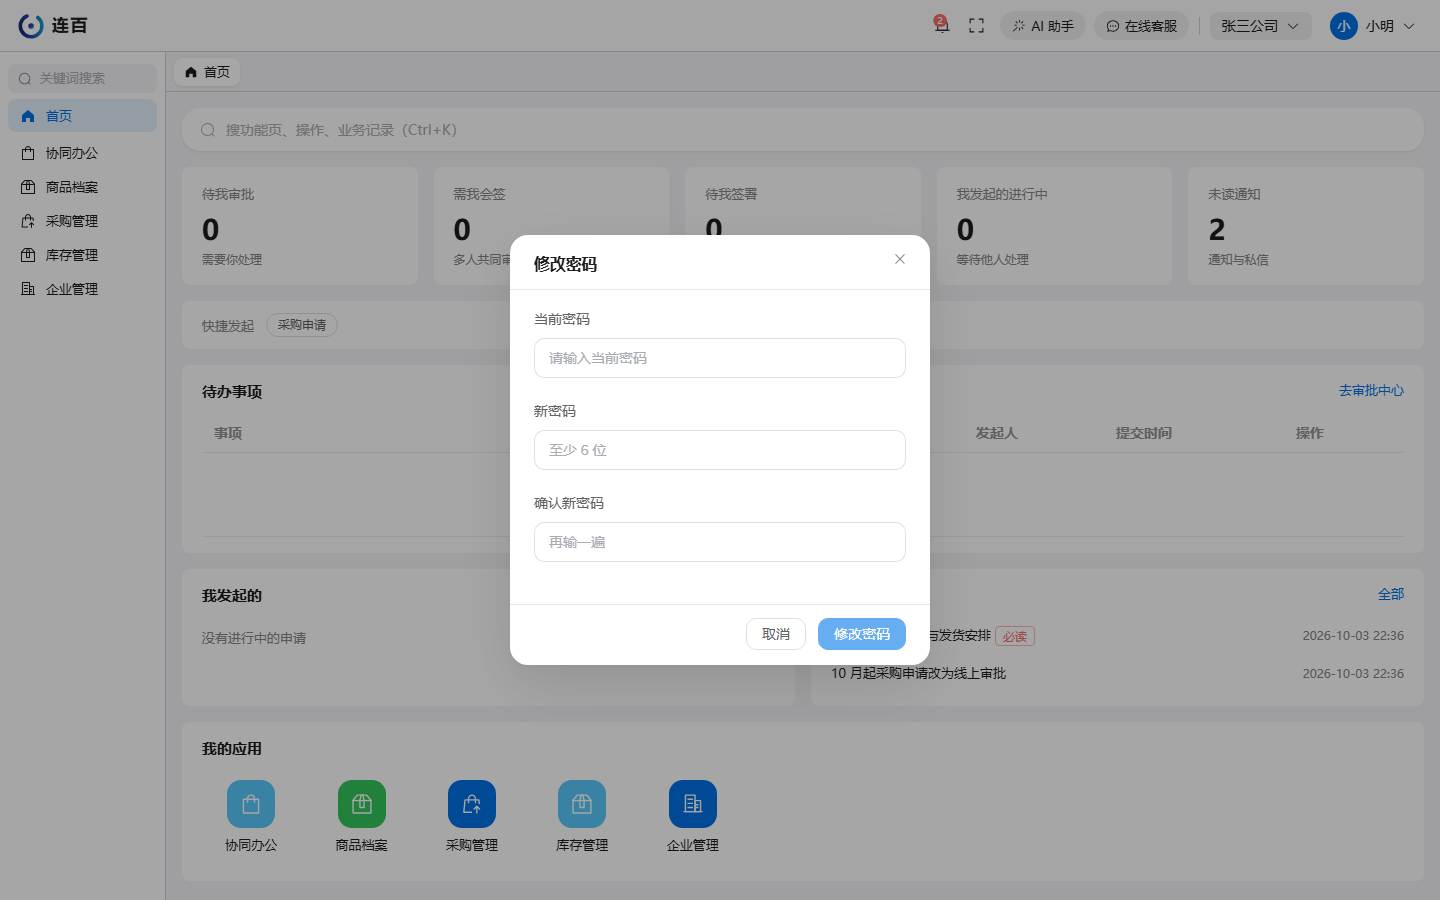Click the 当前密码 input field
This screenshot has height=900, width=1440.
720,358
